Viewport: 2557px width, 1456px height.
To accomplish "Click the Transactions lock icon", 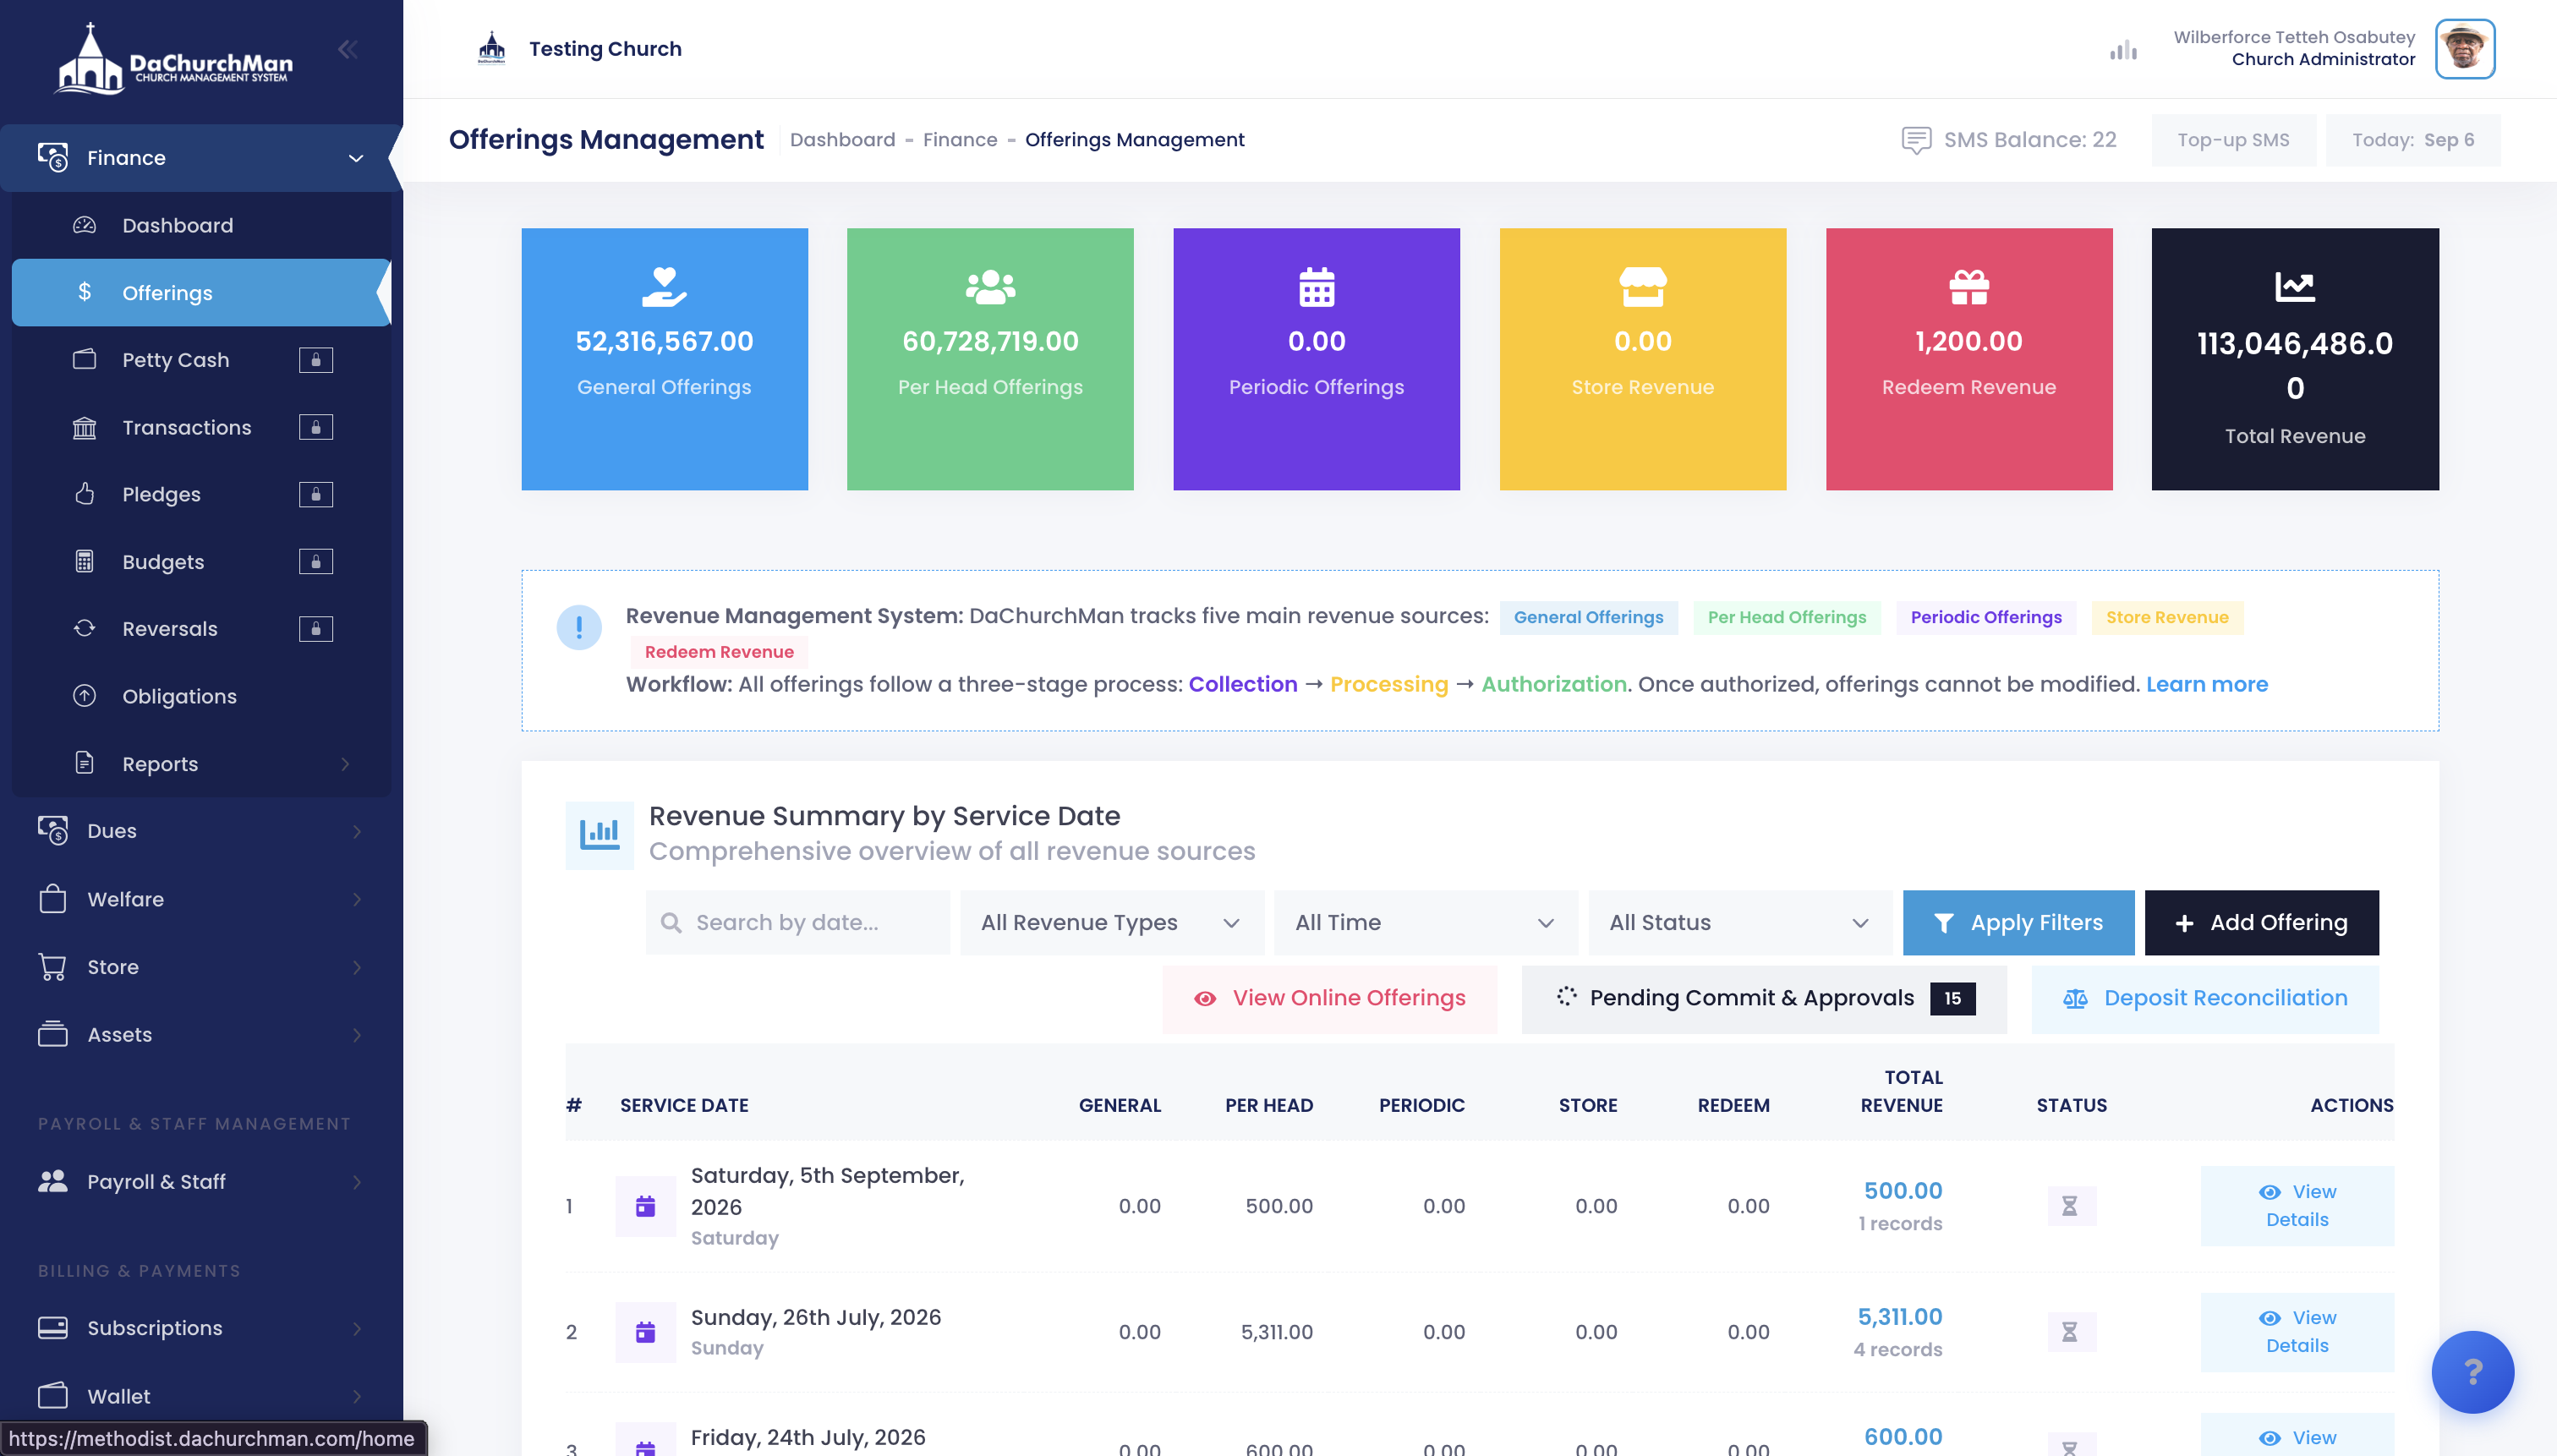I will (316, 427).
